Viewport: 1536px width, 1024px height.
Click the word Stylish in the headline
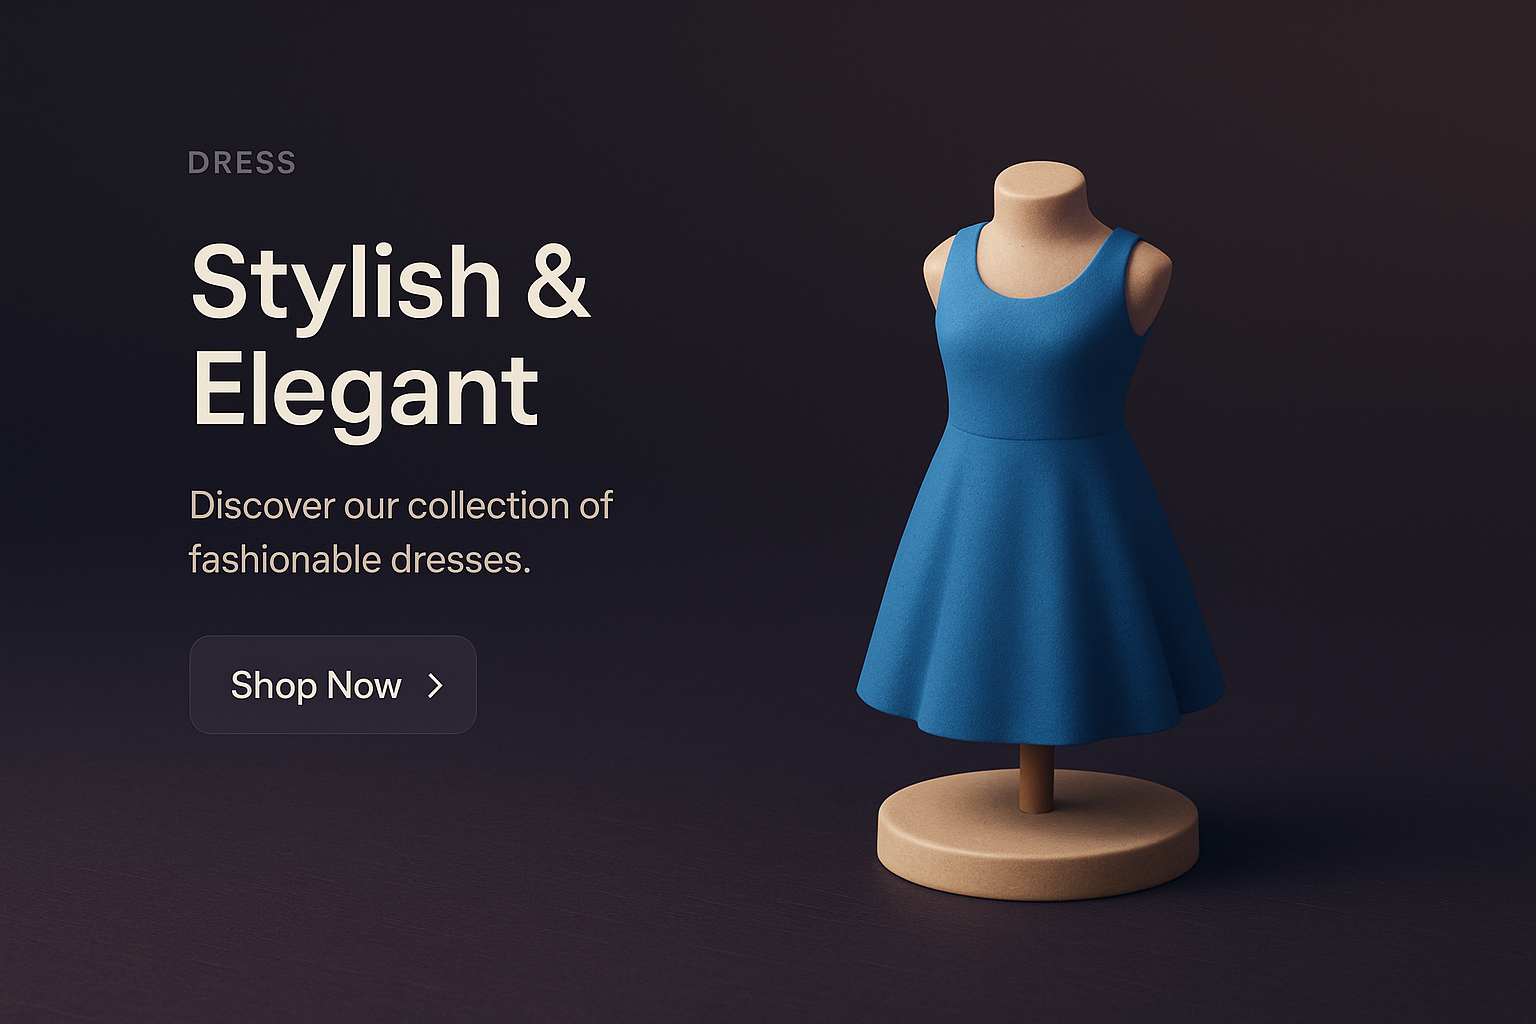click(x=346, y=283)
